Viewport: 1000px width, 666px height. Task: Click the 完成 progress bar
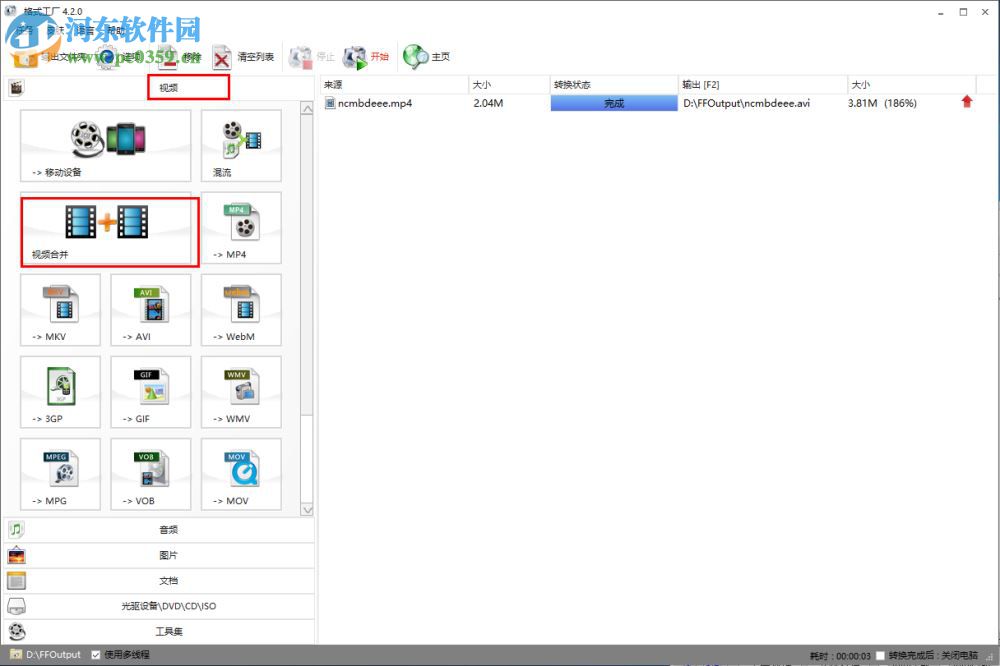click(614, 103)
